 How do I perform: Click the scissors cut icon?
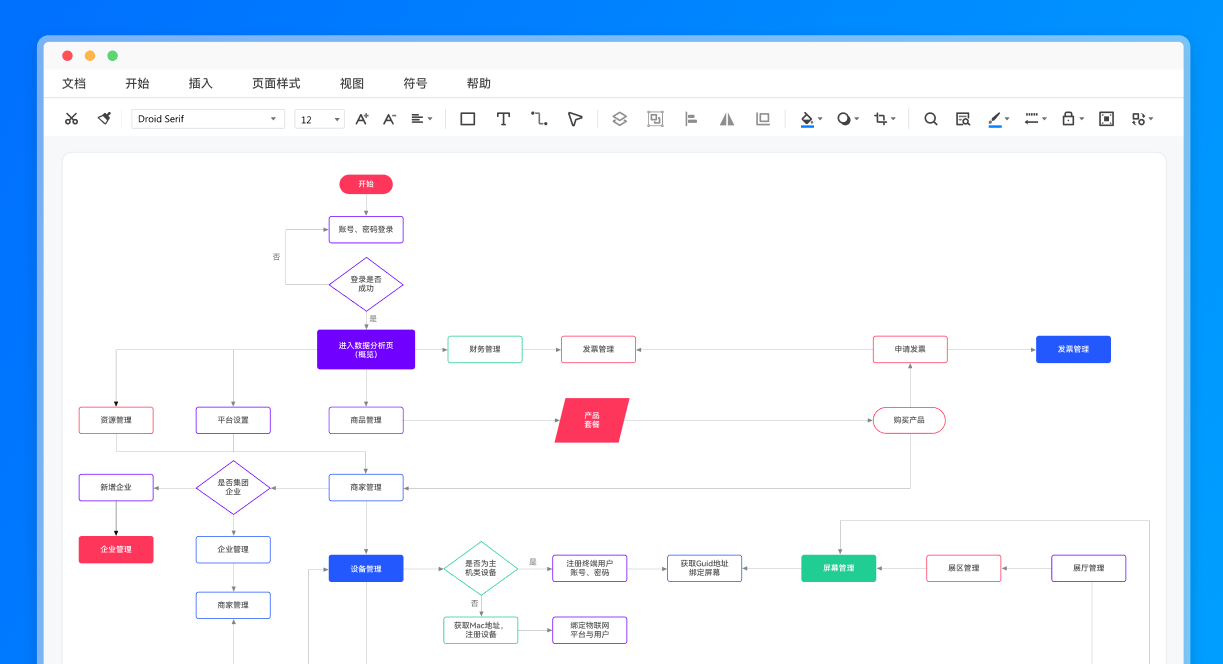point(71,119)
